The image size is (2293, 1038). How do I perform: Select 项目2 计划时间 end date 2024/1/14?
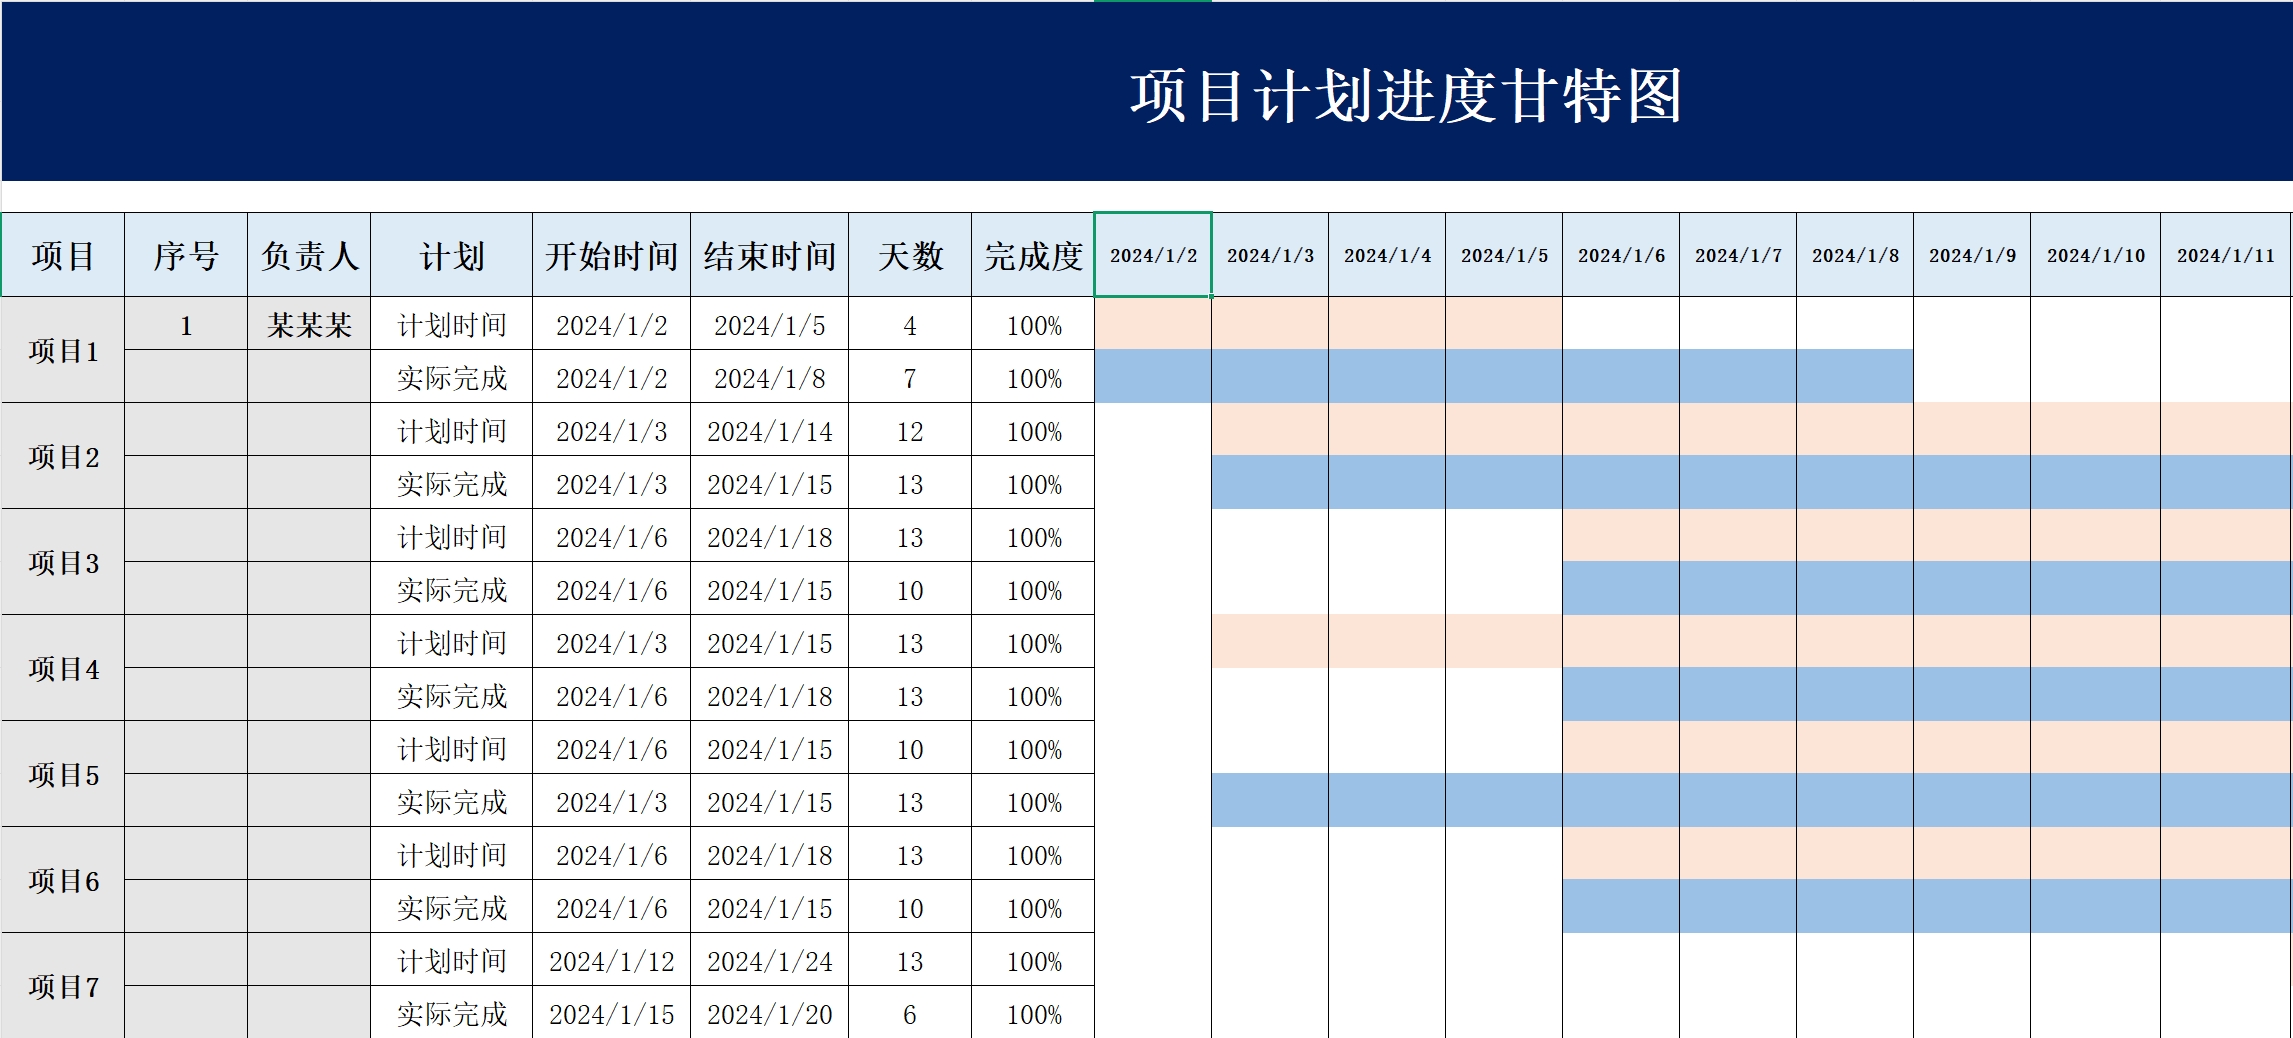tap(769, 430)
